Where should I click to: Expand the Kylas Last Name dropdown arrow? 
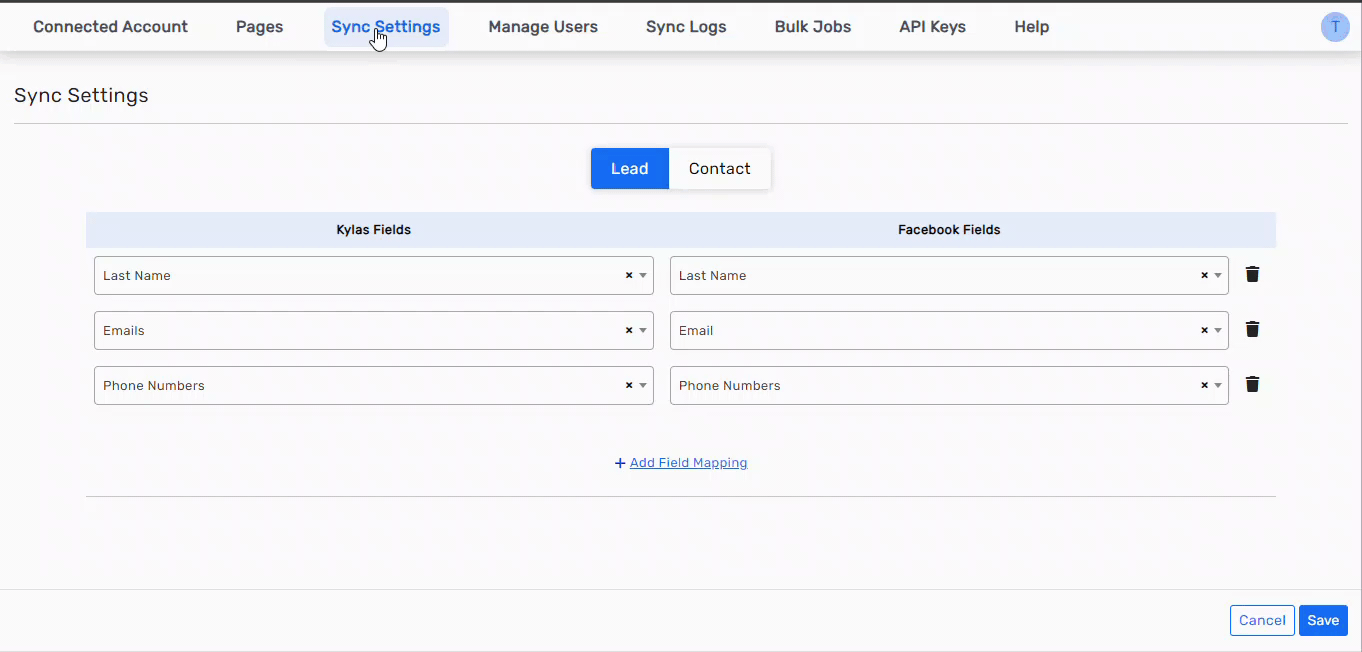point(643,276)
